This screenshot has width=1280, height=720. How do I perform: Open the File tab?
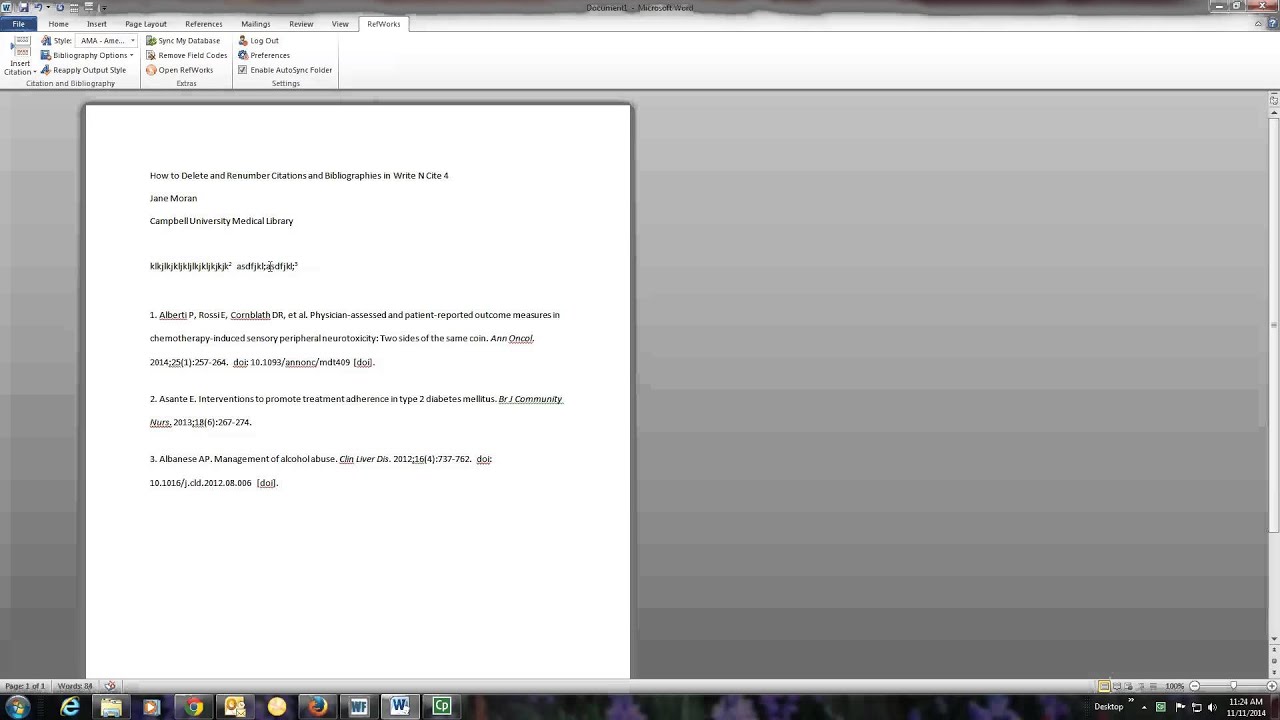pos(18,24)
